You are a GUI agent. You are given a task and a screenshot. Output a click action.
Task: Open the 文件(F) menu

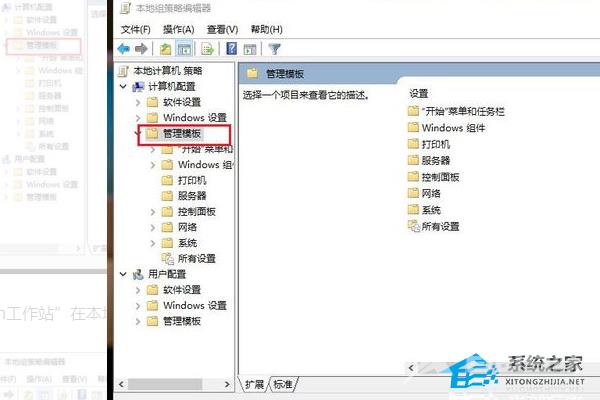click(x=135, y=29)
